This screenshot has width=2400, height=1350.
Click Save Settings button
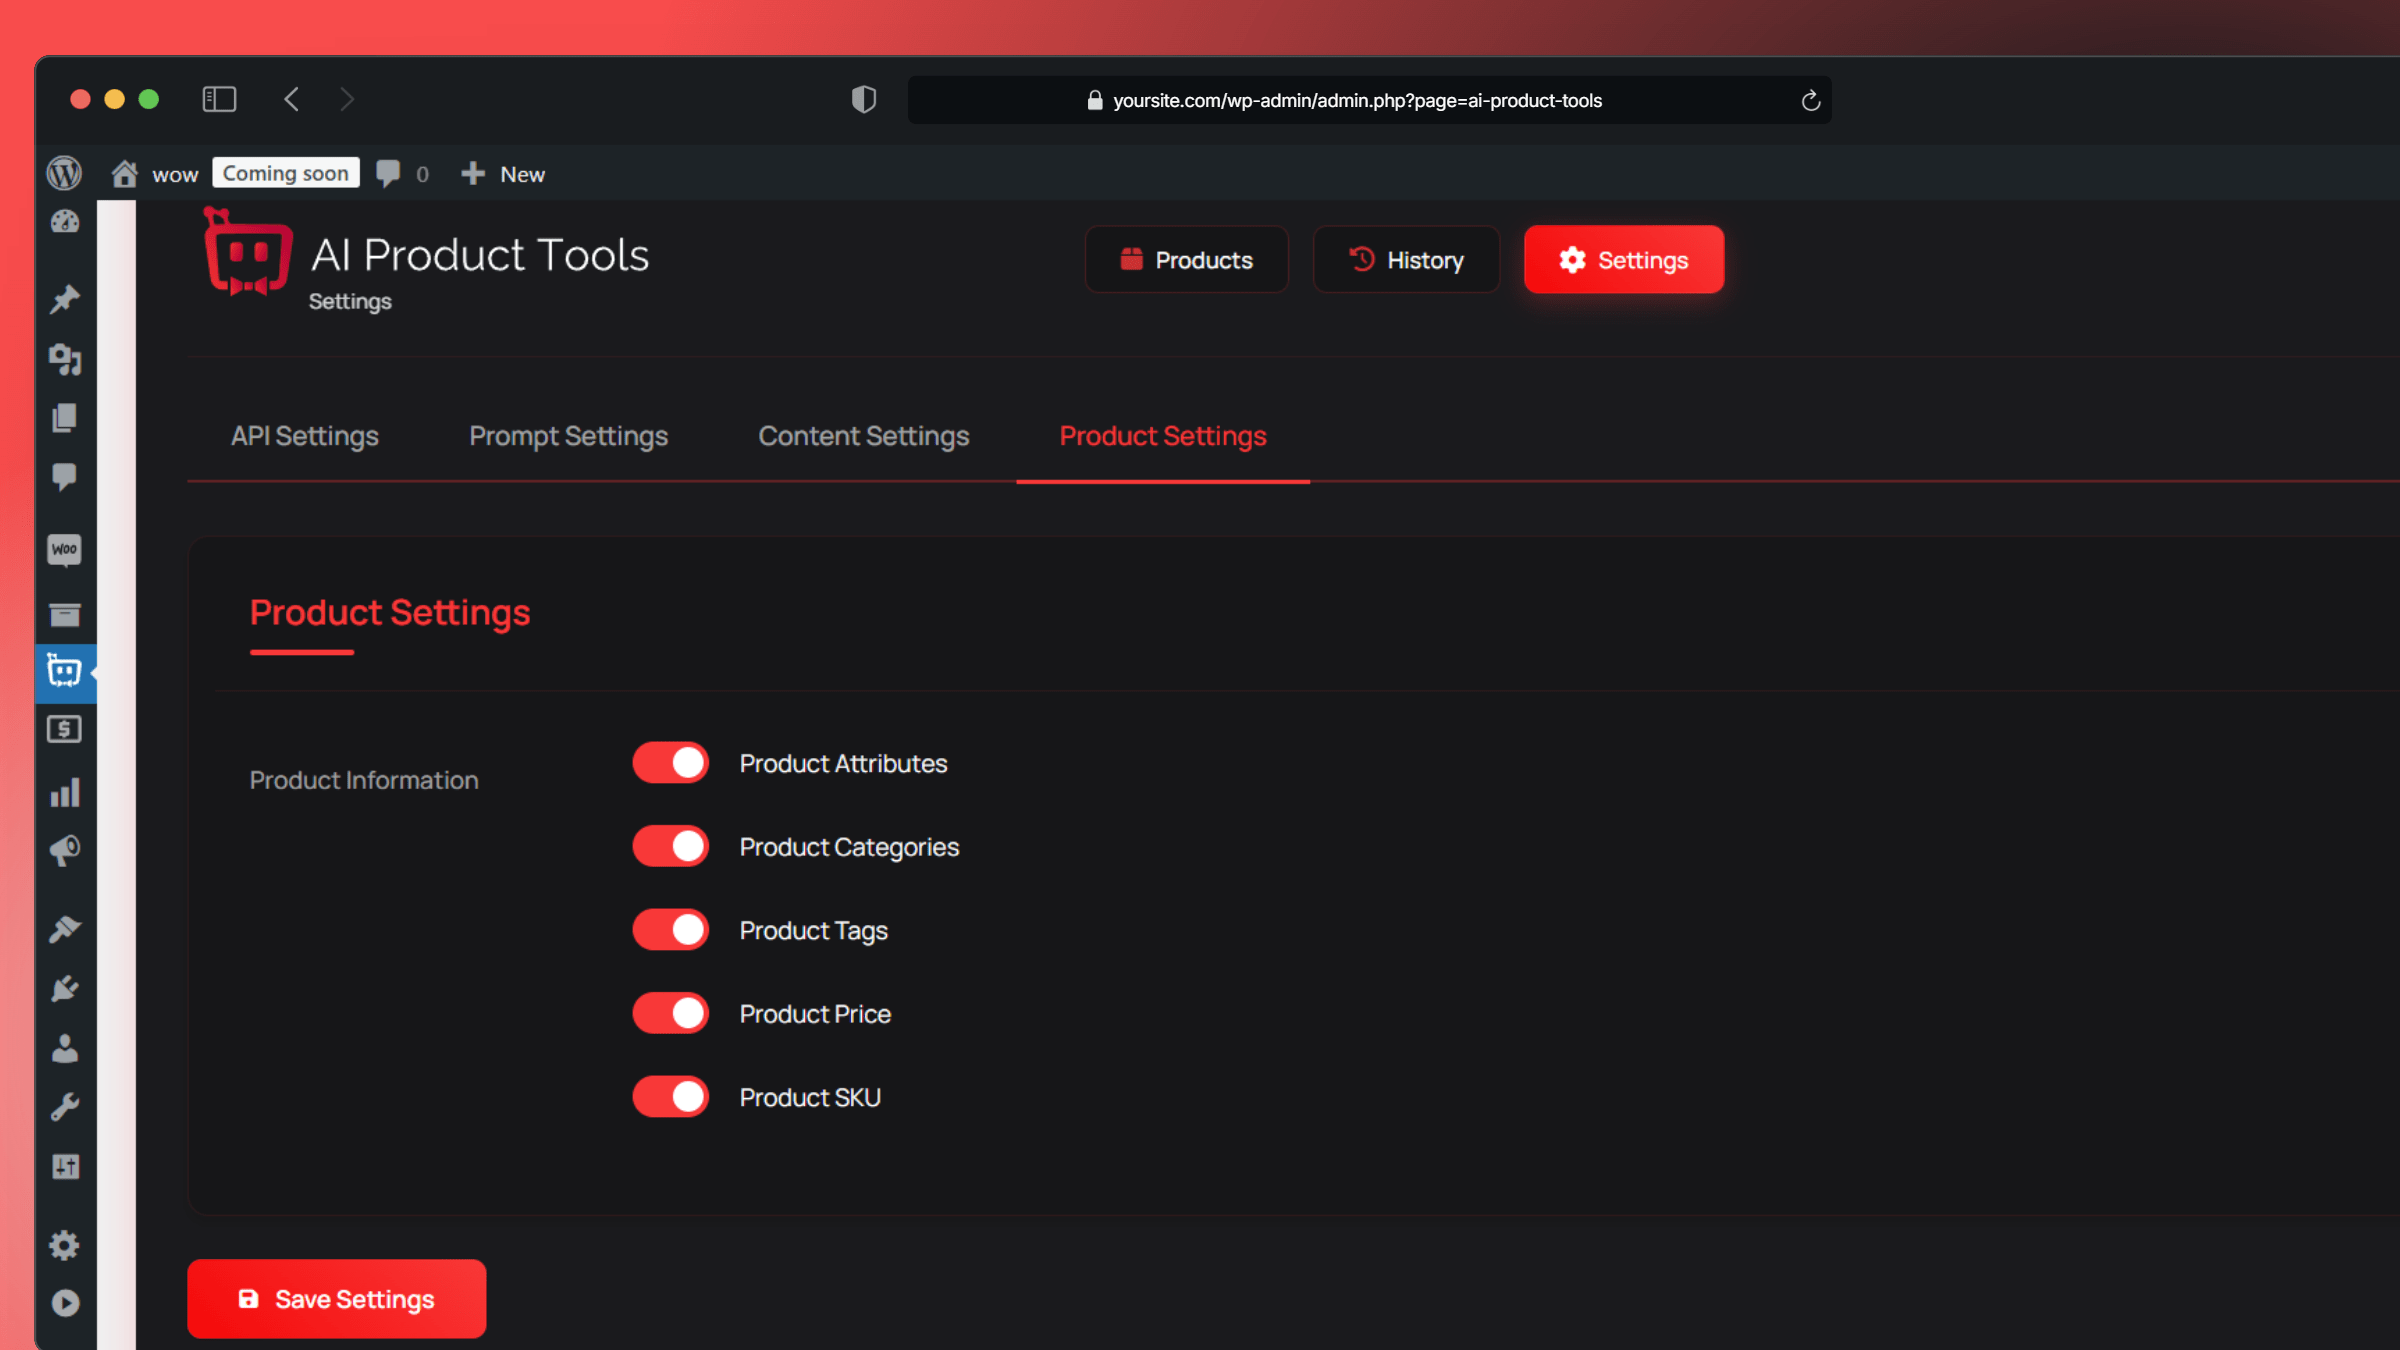point(337,1299)
